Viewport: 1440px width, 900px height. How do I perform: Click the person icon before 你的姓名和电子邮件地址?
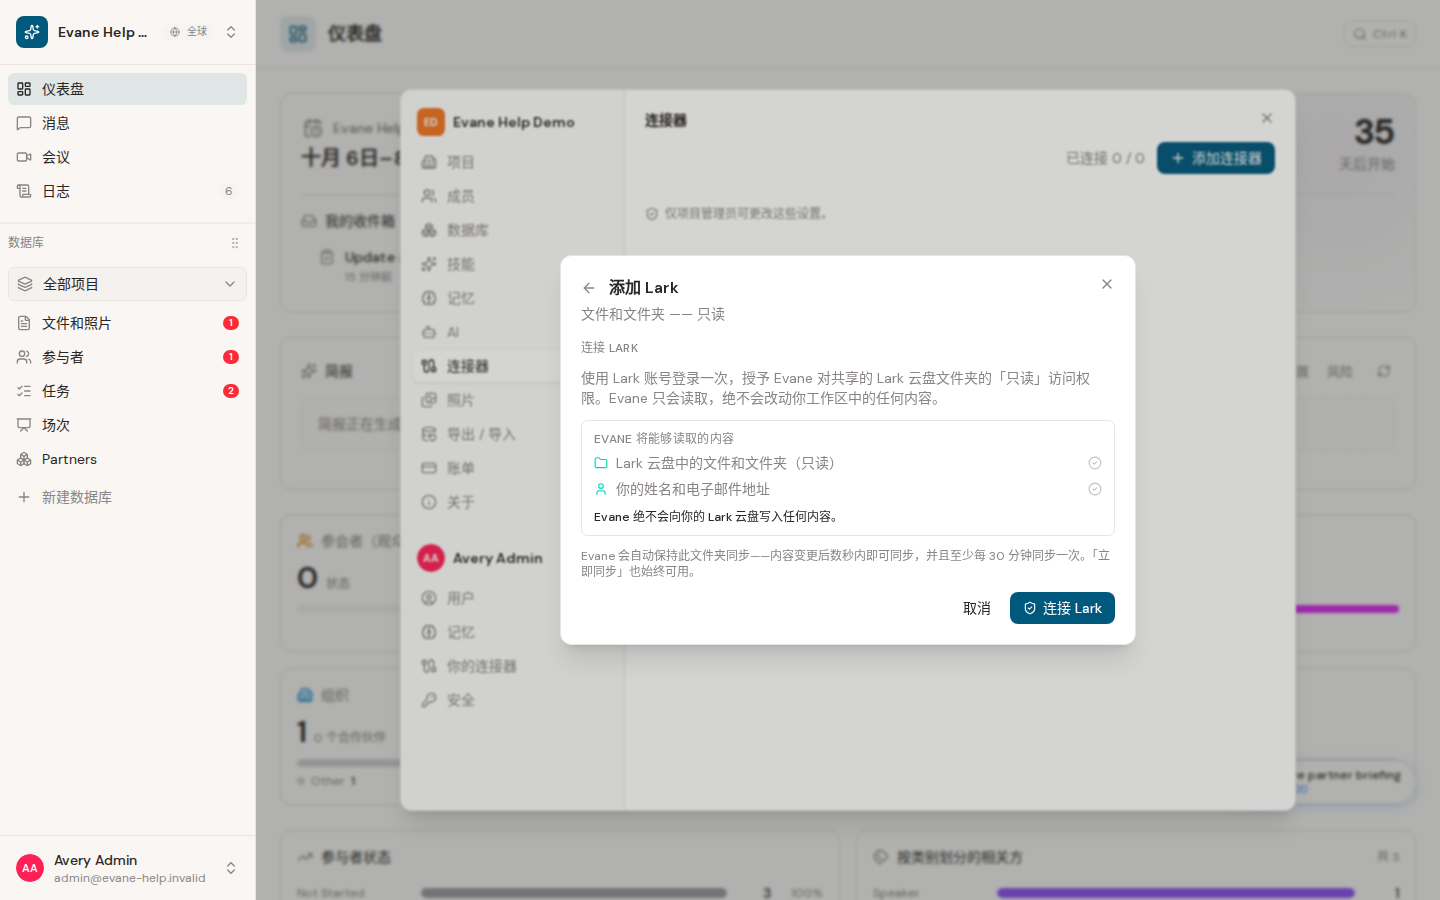601,489
